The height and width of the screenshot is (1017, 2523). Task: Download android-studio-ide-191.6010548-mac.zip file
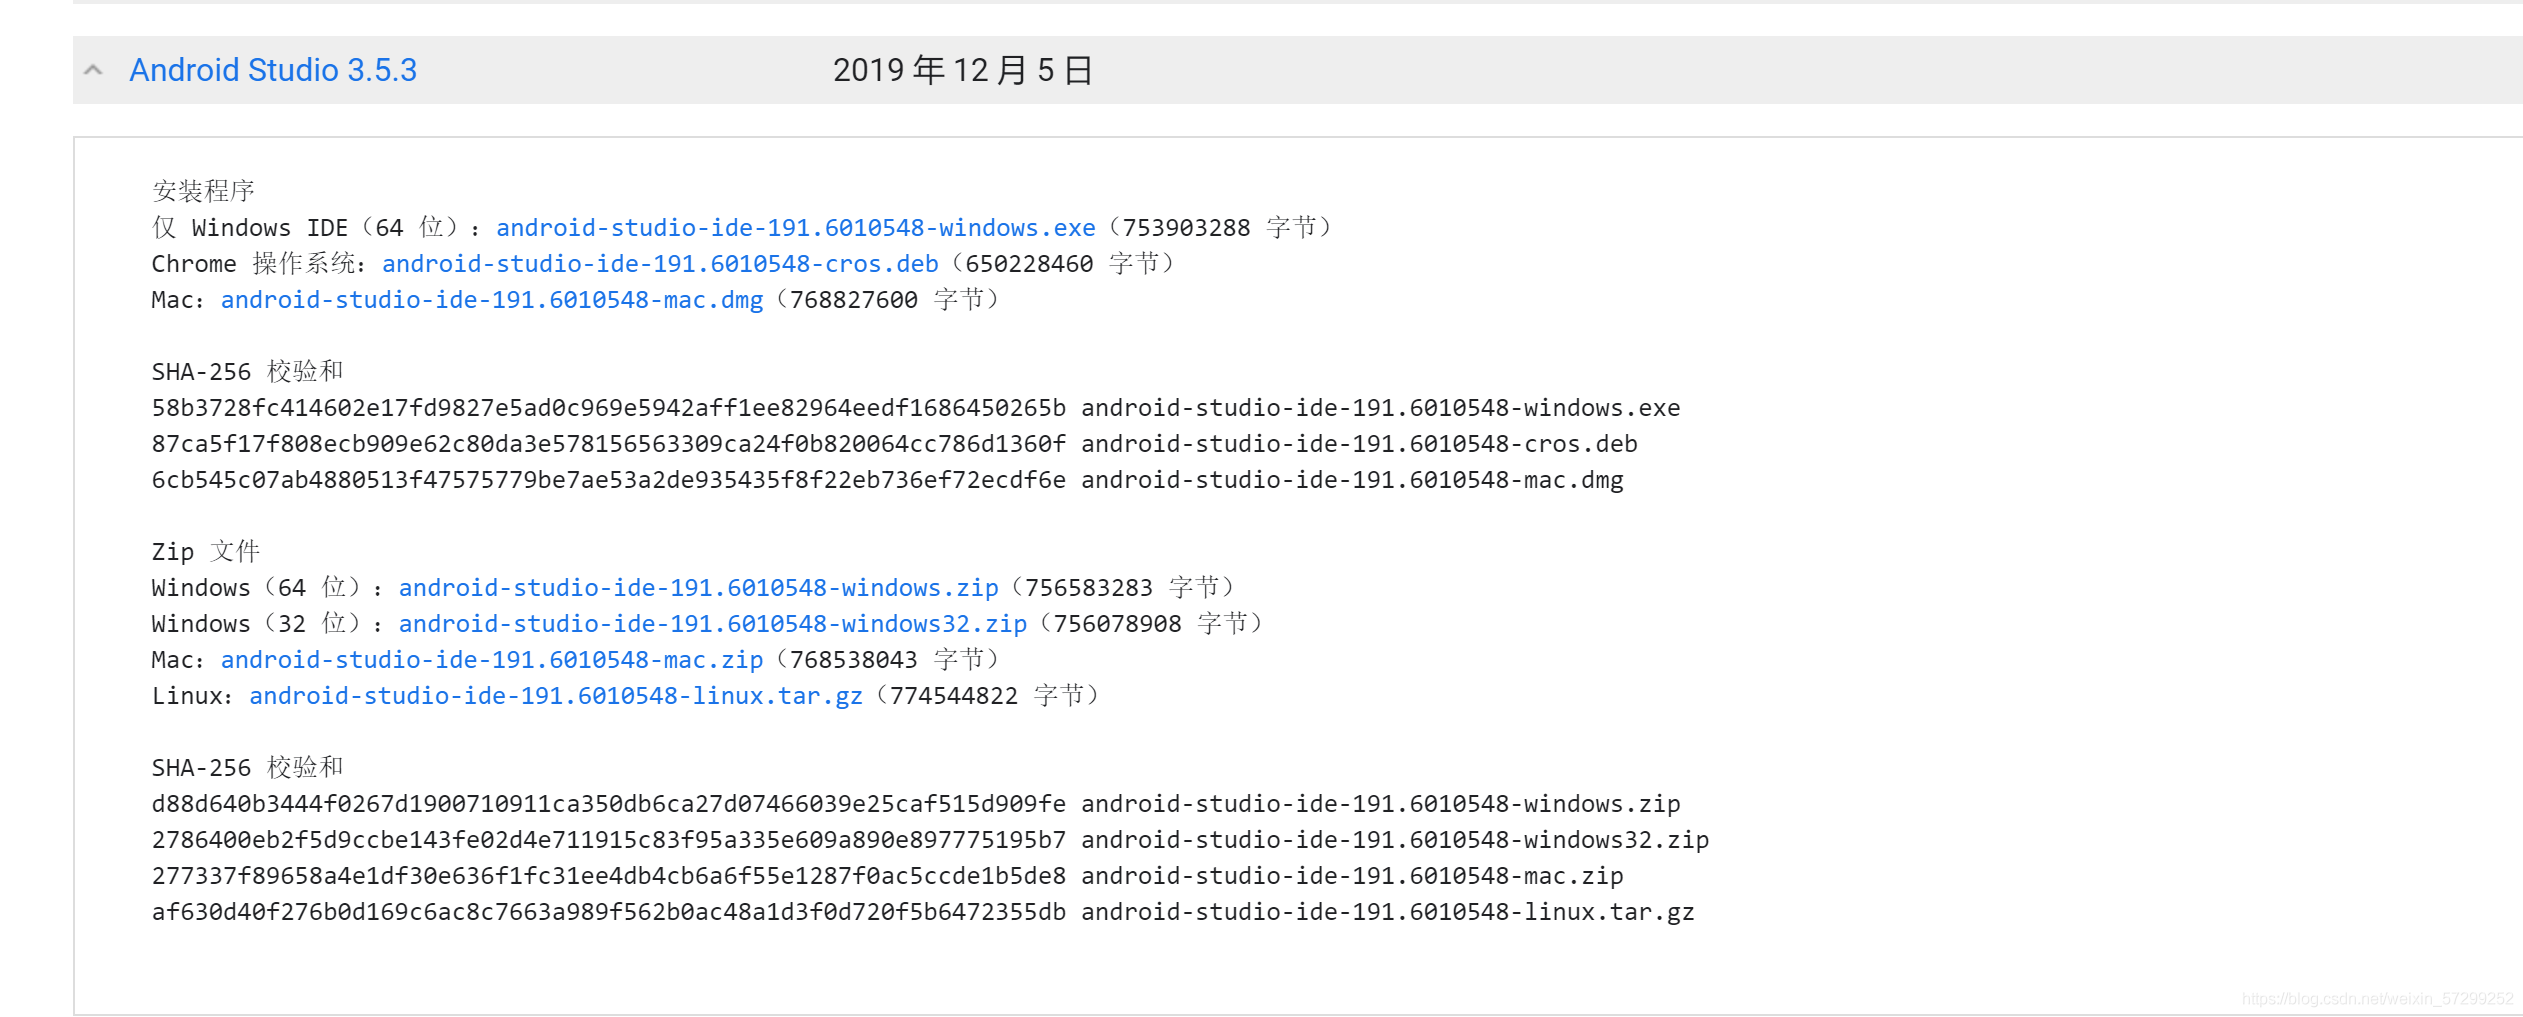point(492,660)
